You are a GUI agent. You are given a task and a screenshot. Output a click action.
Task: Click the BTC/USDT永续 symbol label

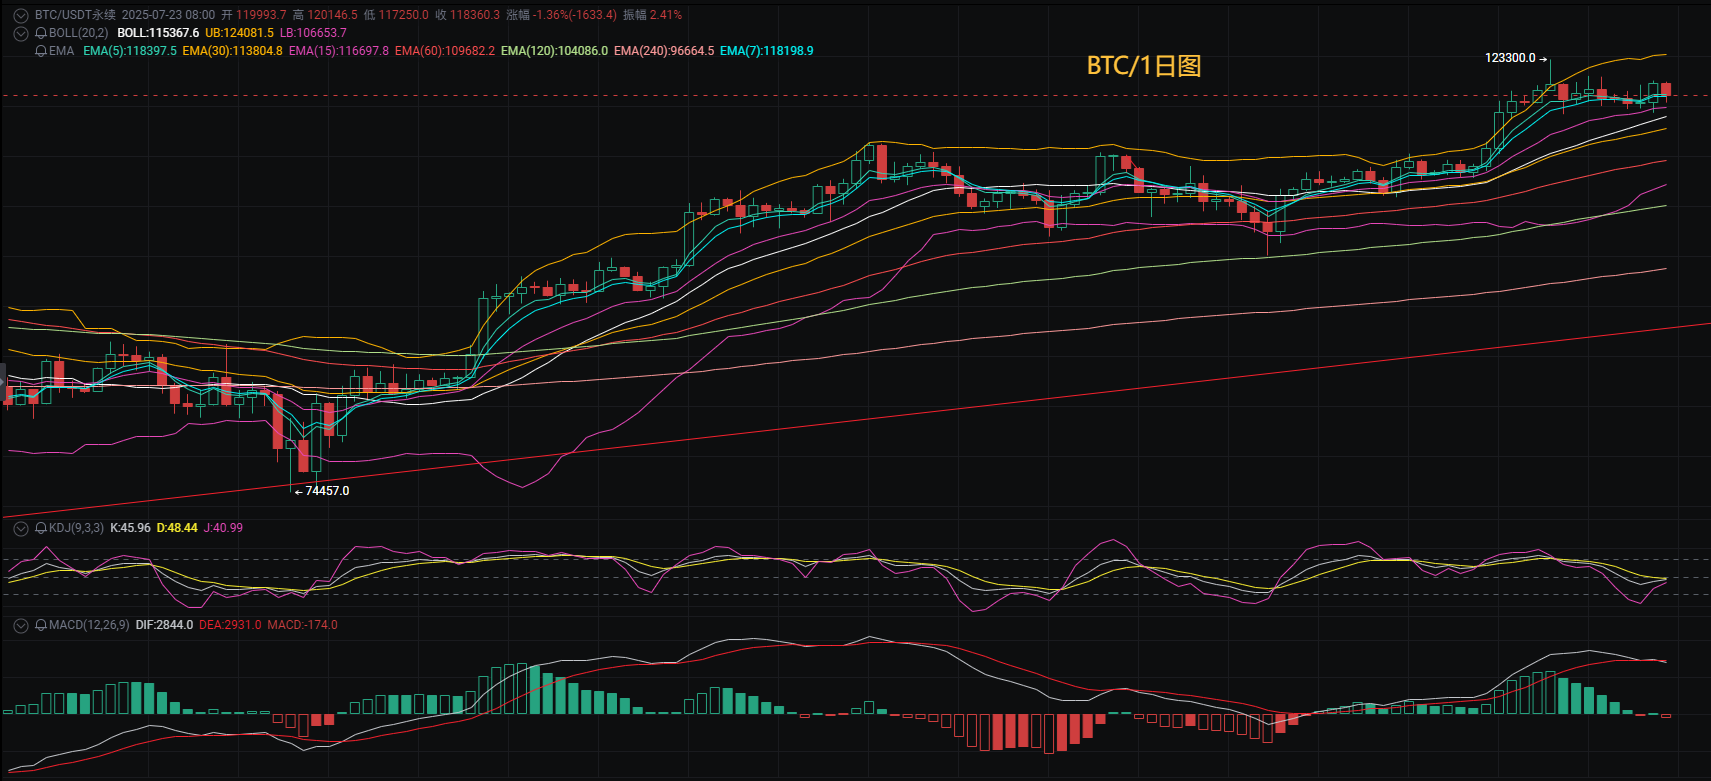[x=75, y=15]
